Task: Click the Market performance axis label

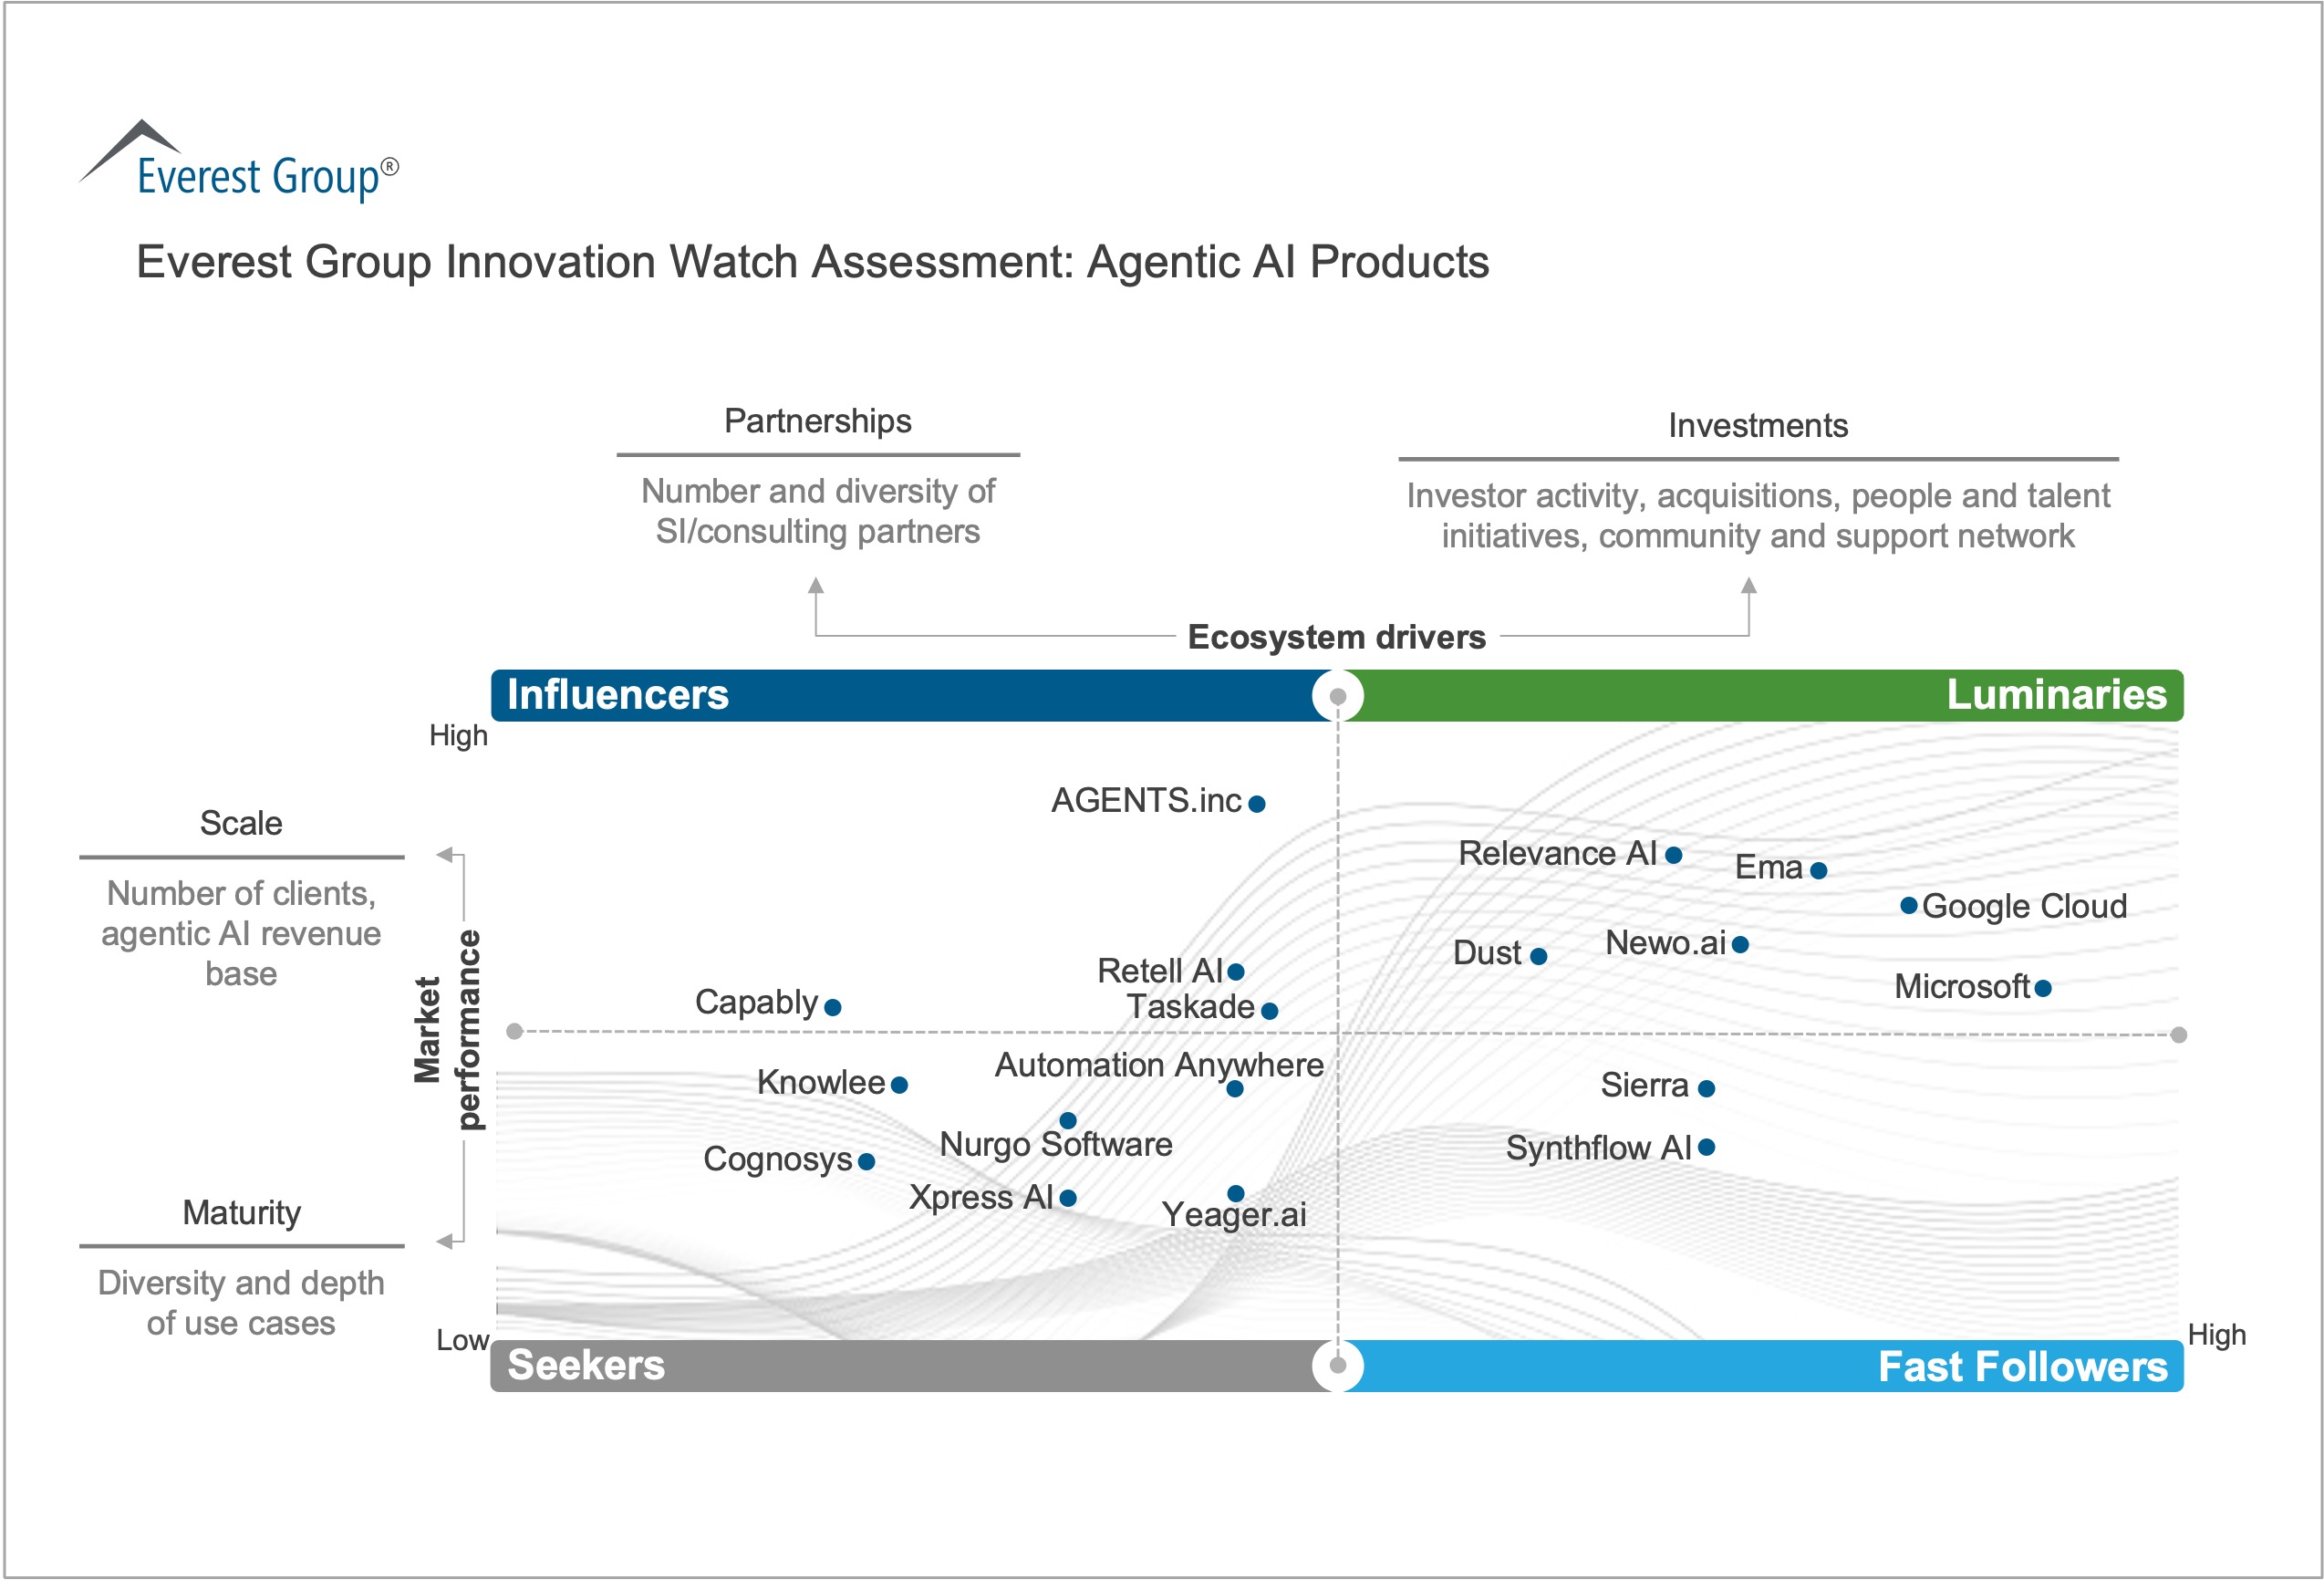Action: point(447,1030)
